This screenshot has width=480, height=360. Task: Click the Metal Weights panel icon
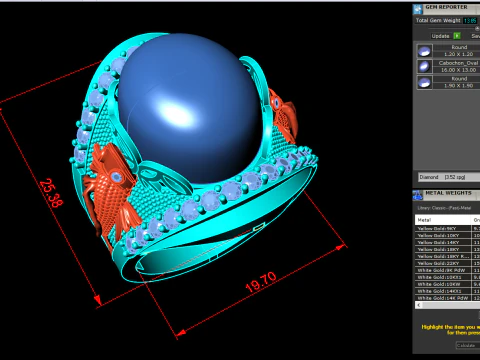click(x=418, y=195)
